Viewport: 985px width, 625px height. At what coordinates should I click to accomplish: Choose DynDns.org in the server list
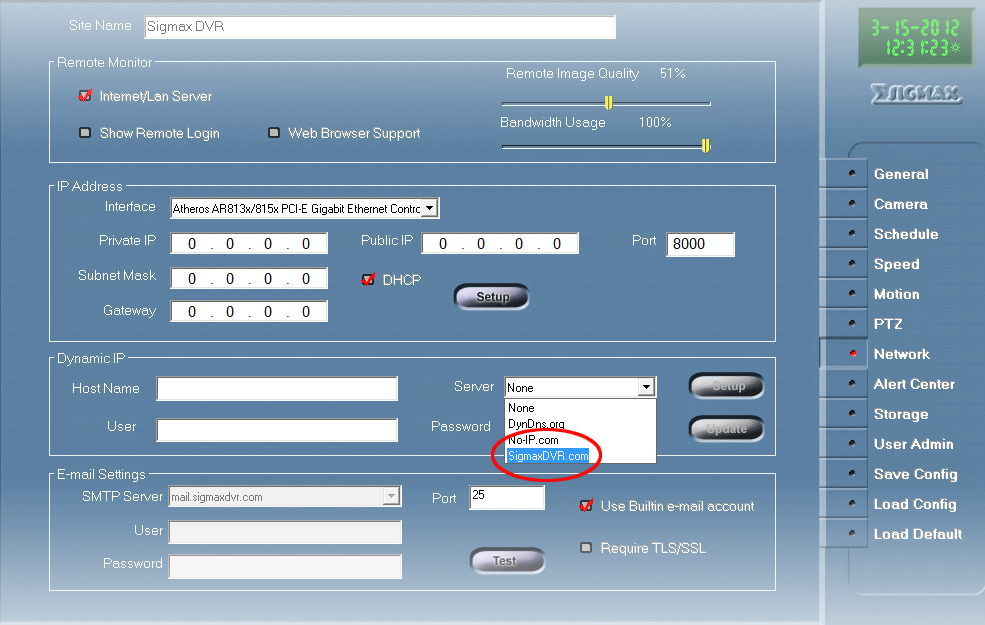coord(536,424)
